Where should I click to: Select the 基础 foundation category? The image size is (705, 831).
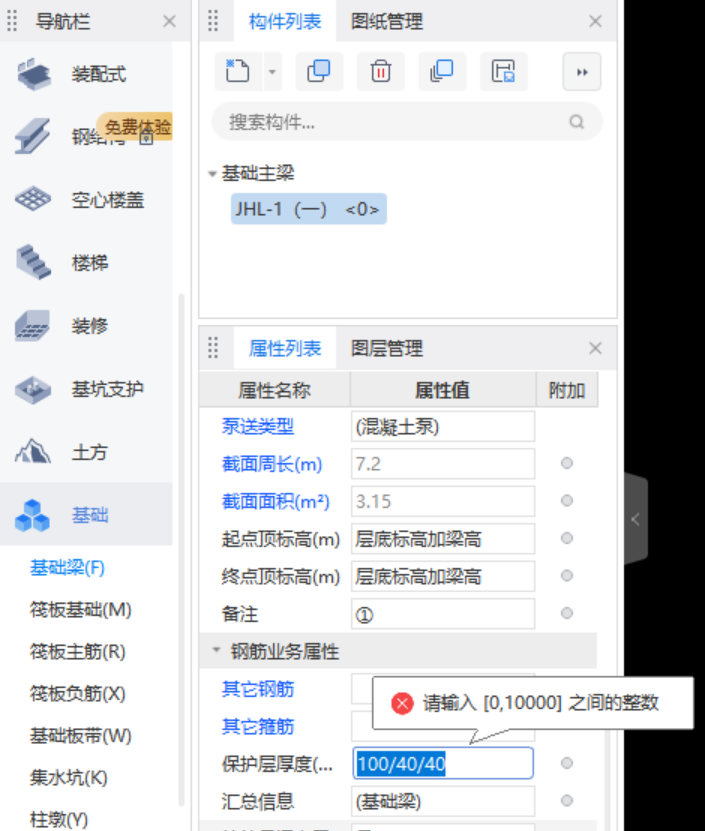point(86,514)
